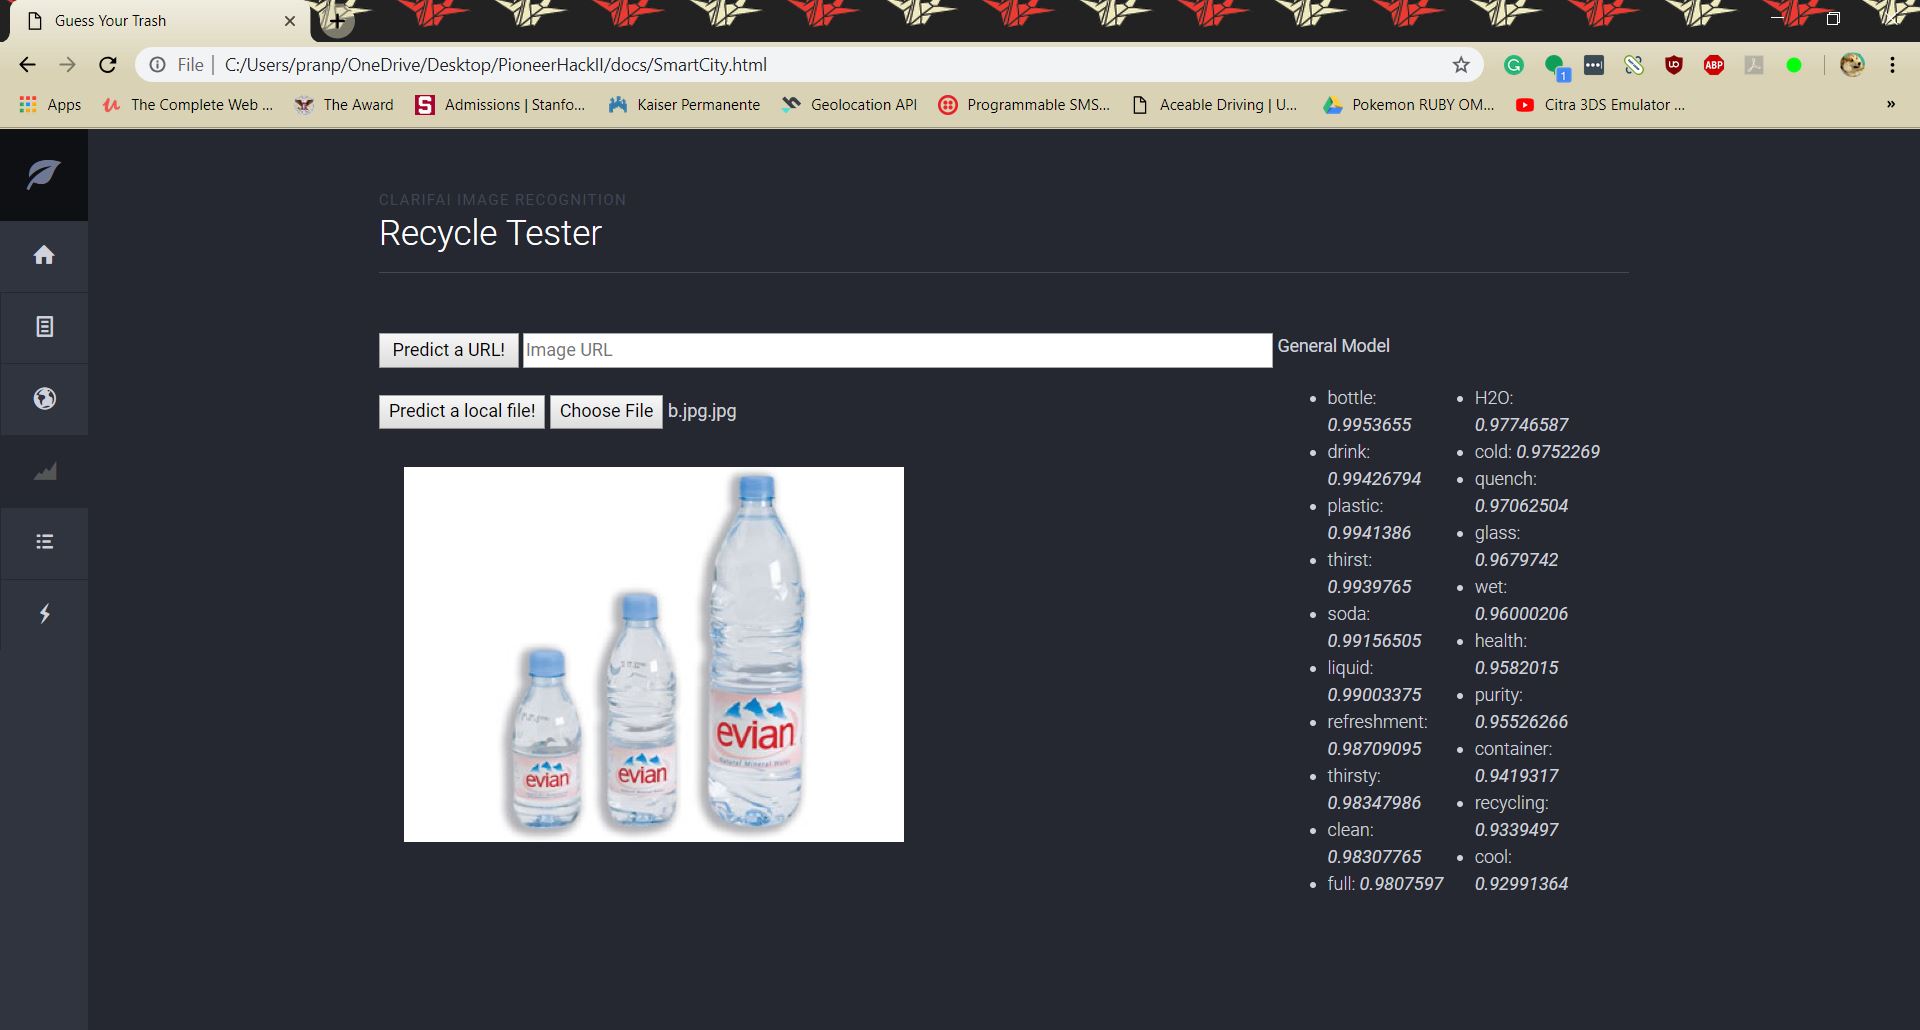Open the Pokemon RUBY bookmark
The height and width of the screenshot is (1030, 1920).
1409,104
